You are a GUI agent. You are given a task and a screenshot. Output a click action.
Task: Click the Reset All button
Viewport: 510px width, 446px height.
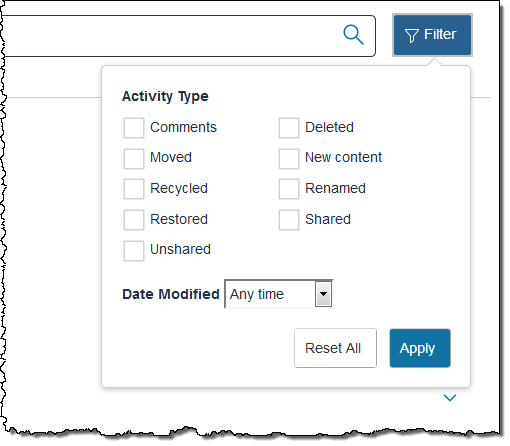335,348
